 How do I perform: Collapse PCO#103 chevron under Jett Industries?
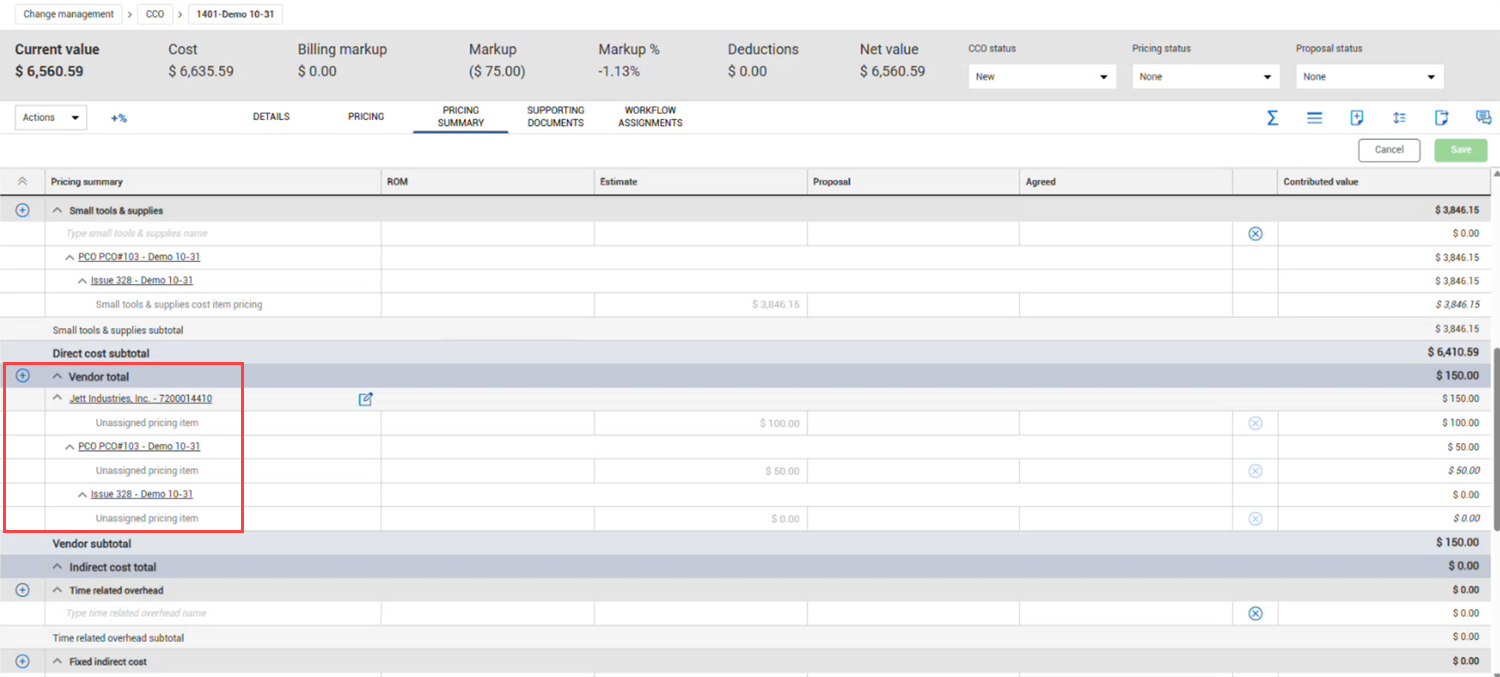(x=70, y=447)
